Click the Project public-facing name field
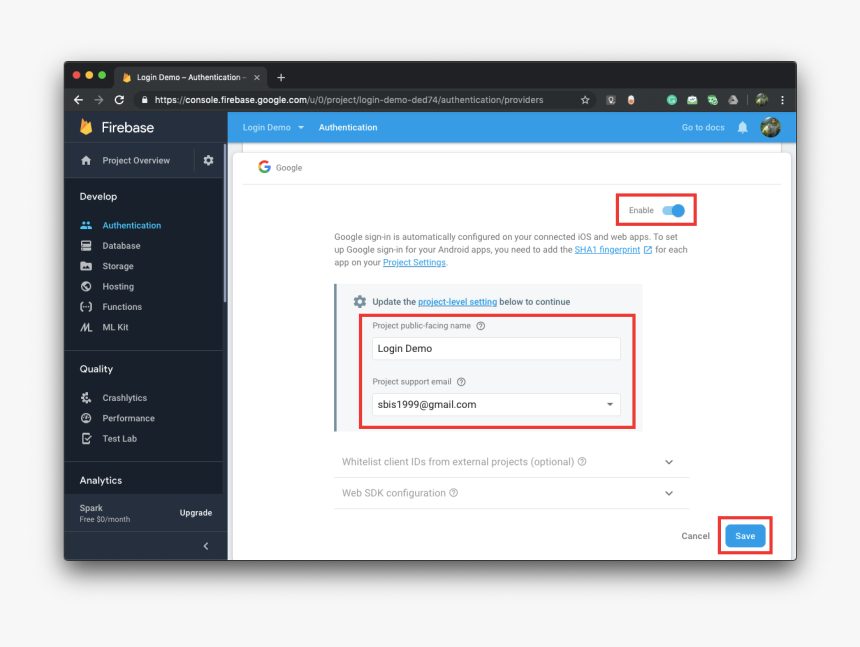Image resolution: width=860 pixels, height=647 pixels. tap(496, 348)
